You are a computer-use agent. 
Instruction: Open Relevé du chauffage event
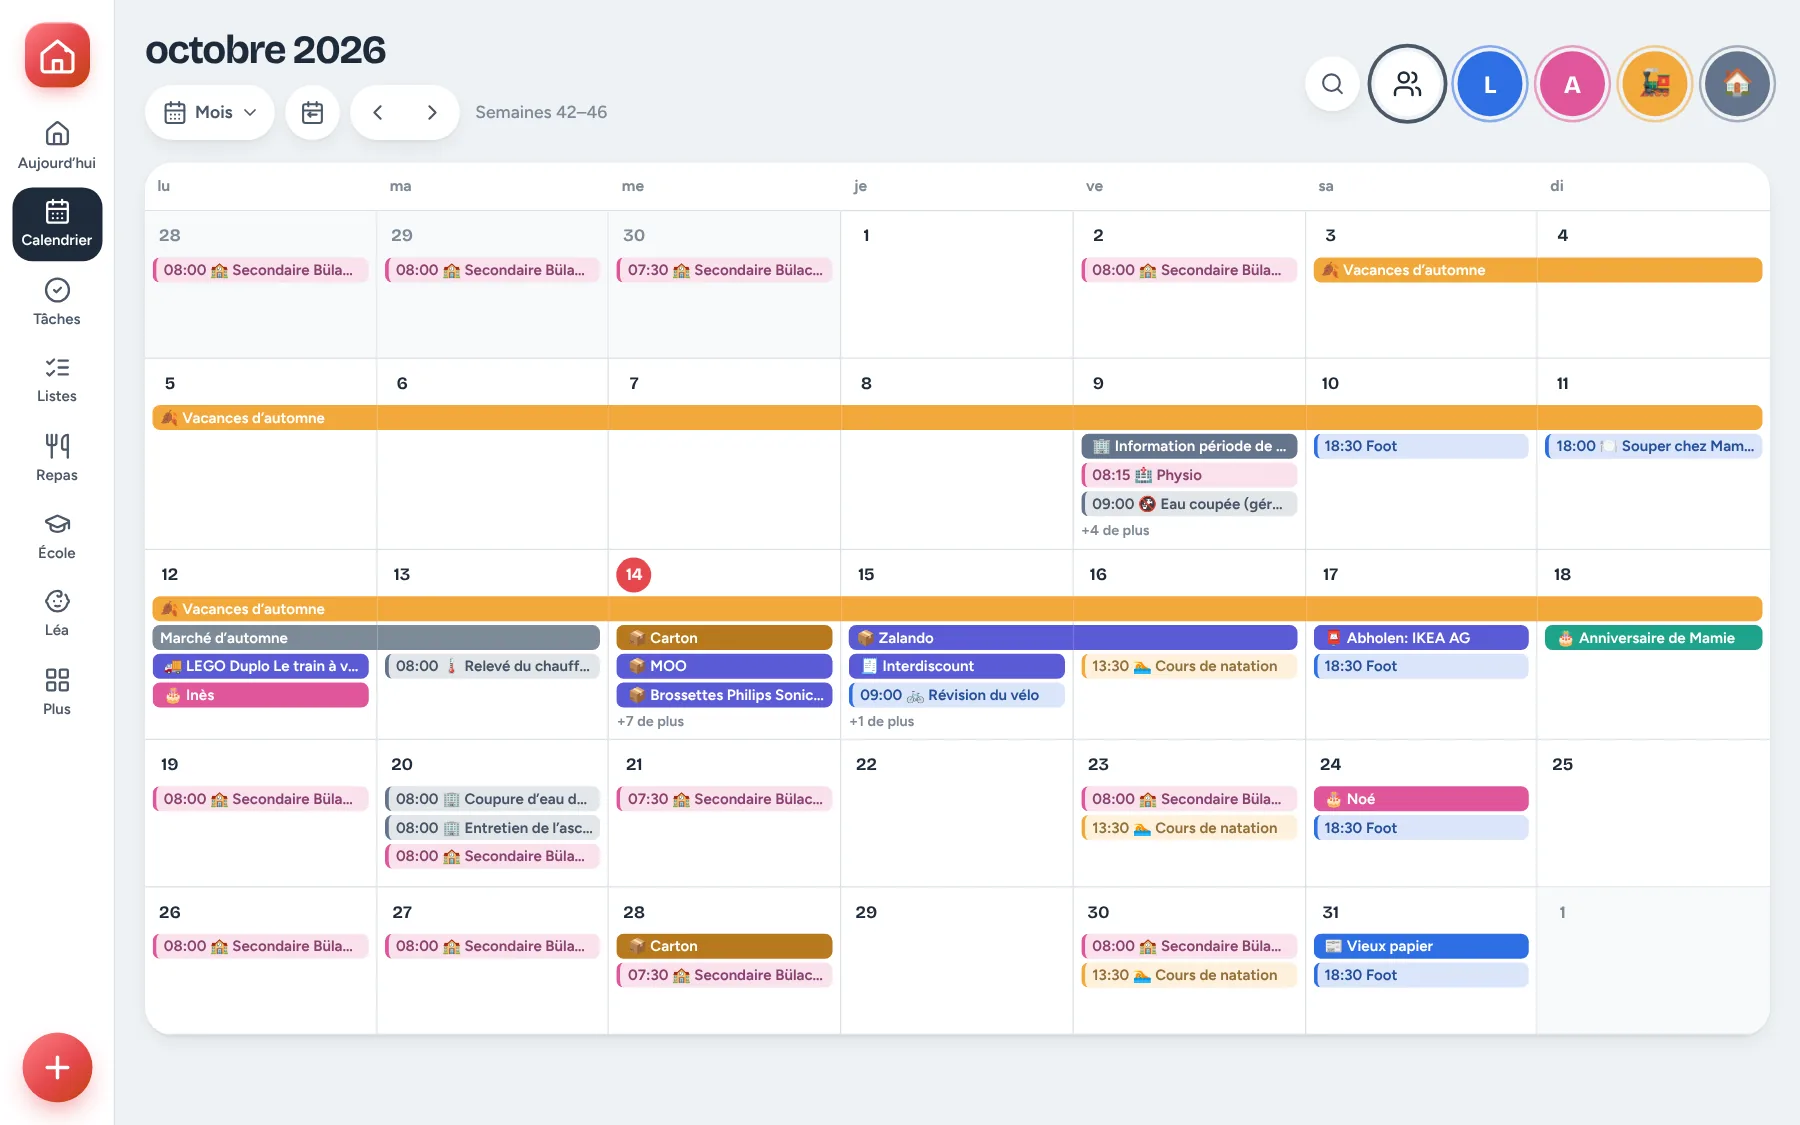pyautogui.click(x=492, y=666)
